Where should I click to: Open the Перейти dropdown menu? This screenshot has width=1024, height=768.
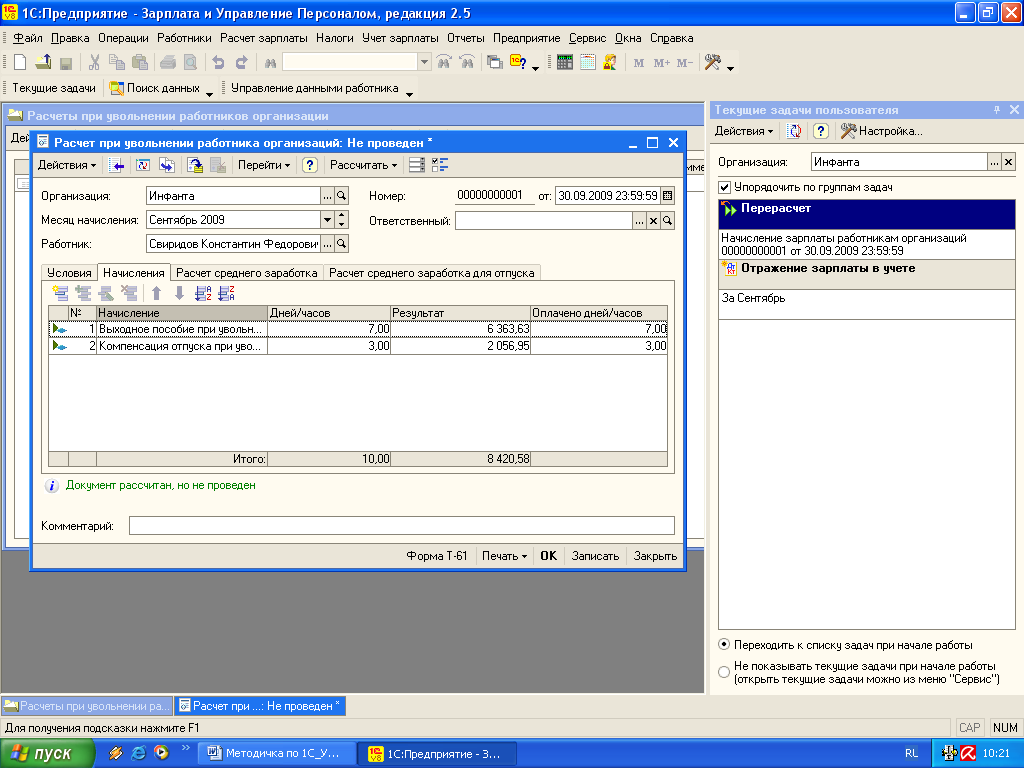pos(264,165)
